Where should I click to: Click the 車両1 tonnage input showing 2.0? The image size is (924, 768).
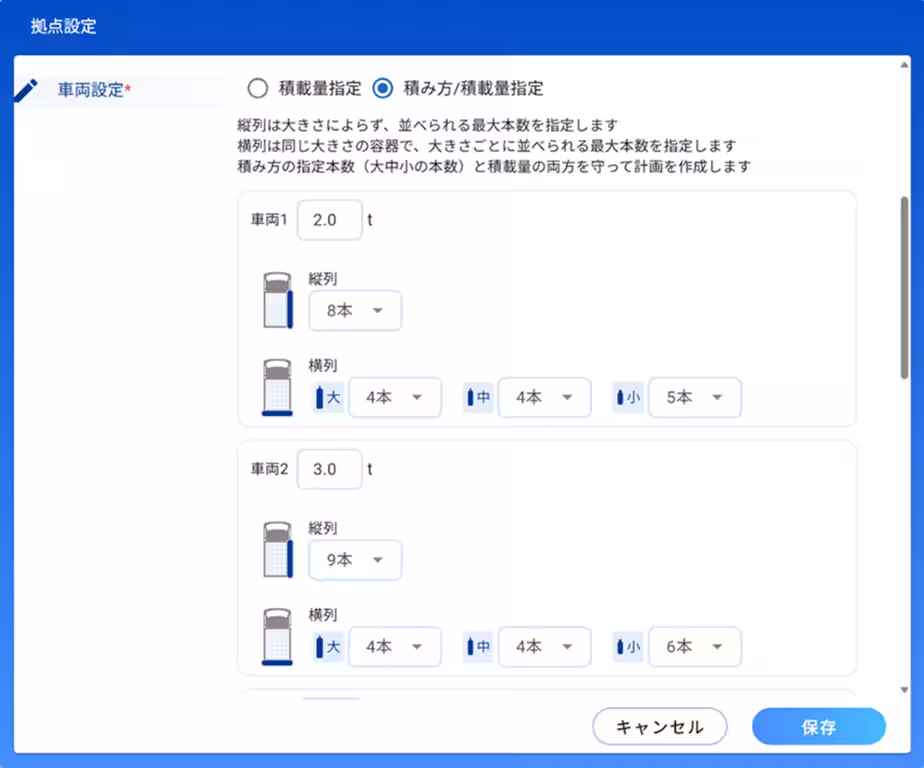click(x=330, y=220)
